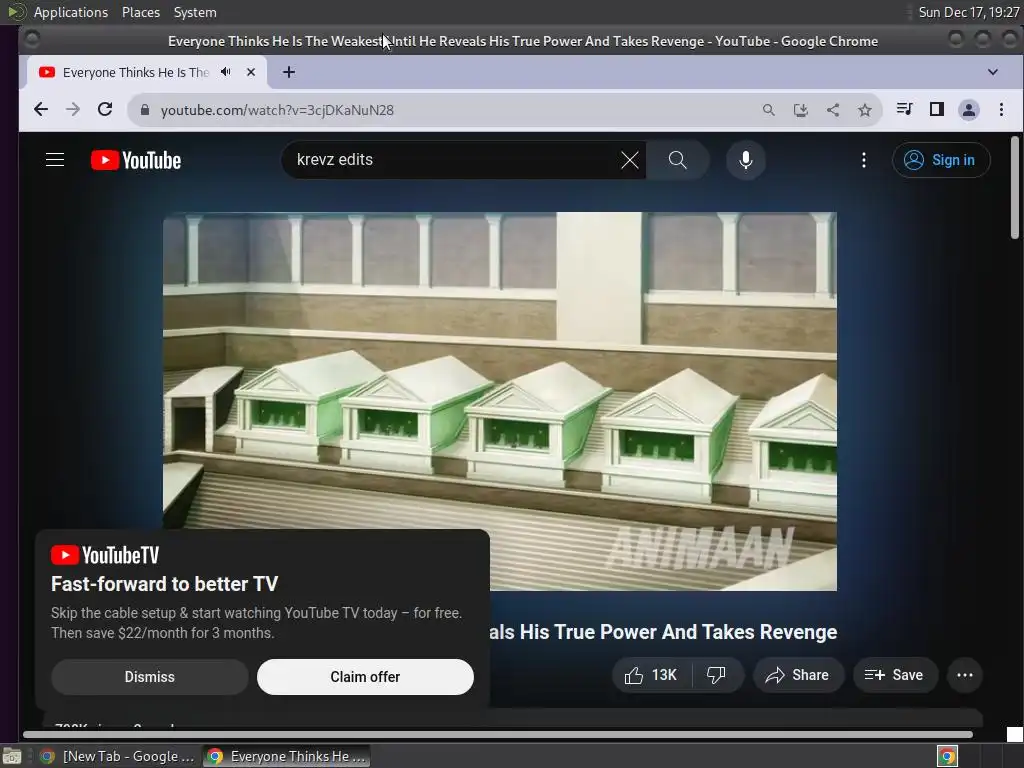Save the video to a playlist
1024x768 pixels.
[895, 675]
